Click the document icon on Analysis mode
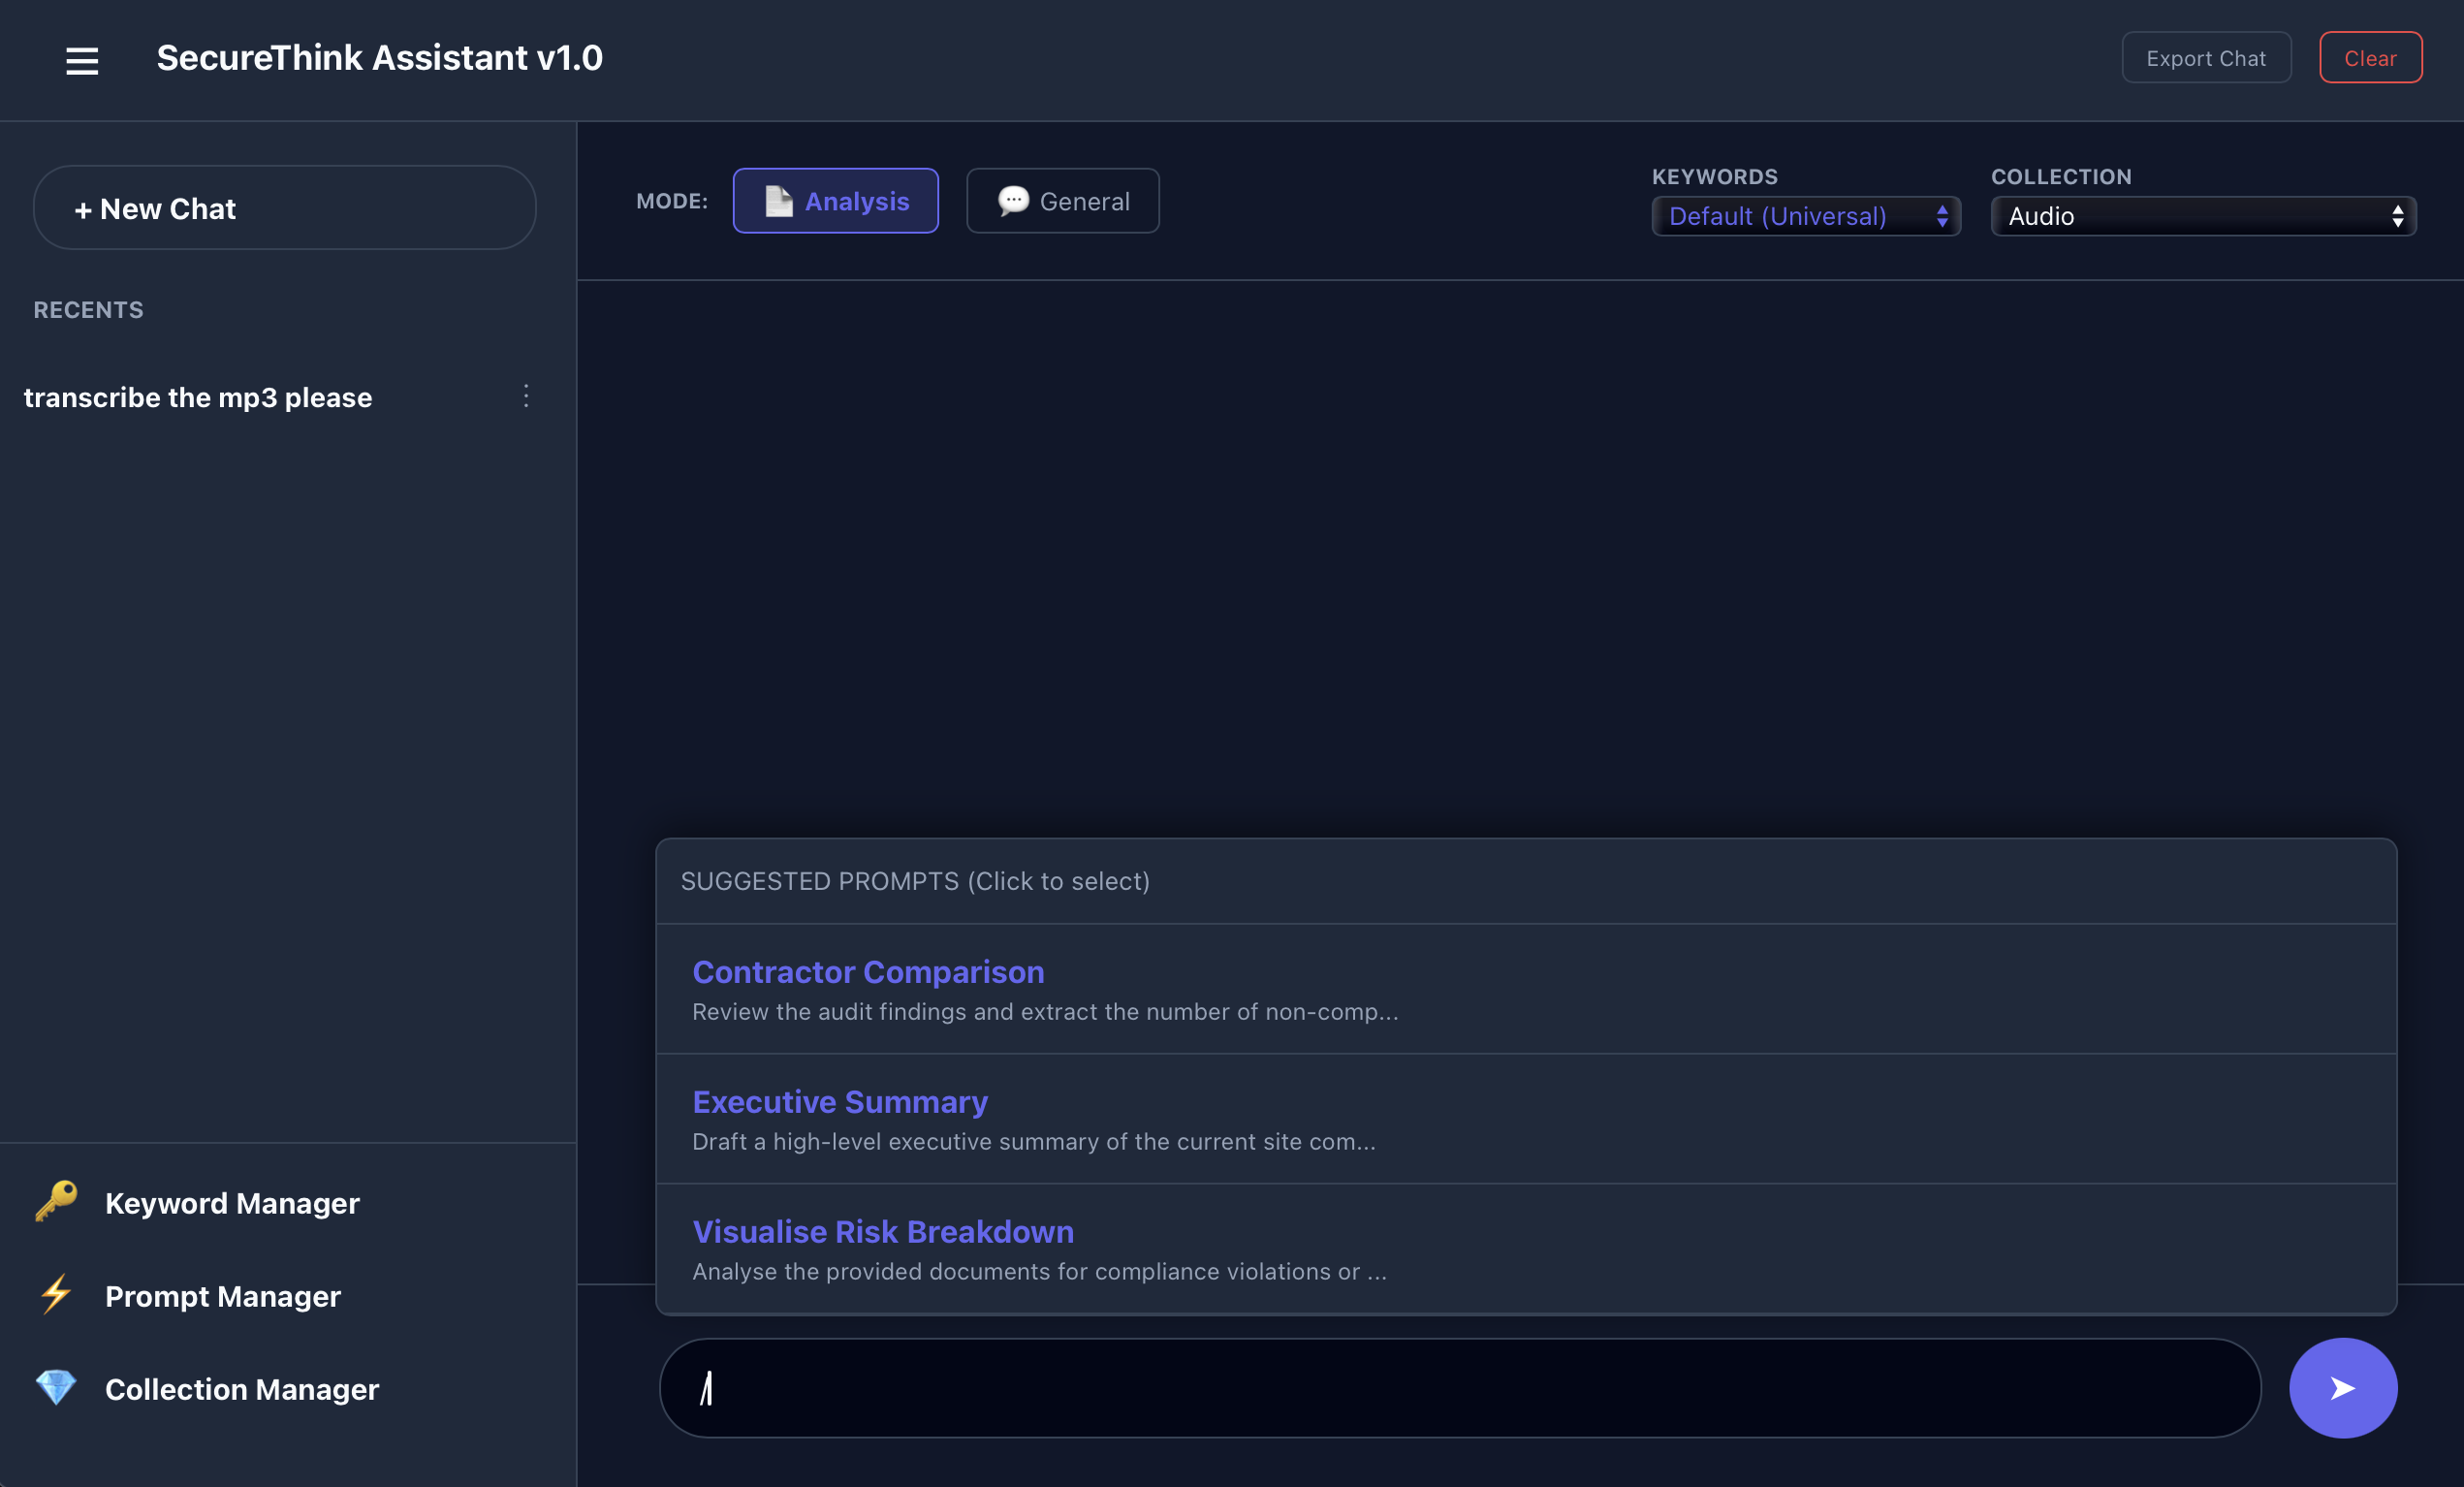This screenshot has width=2464, height=1487. tap(778, 201)
